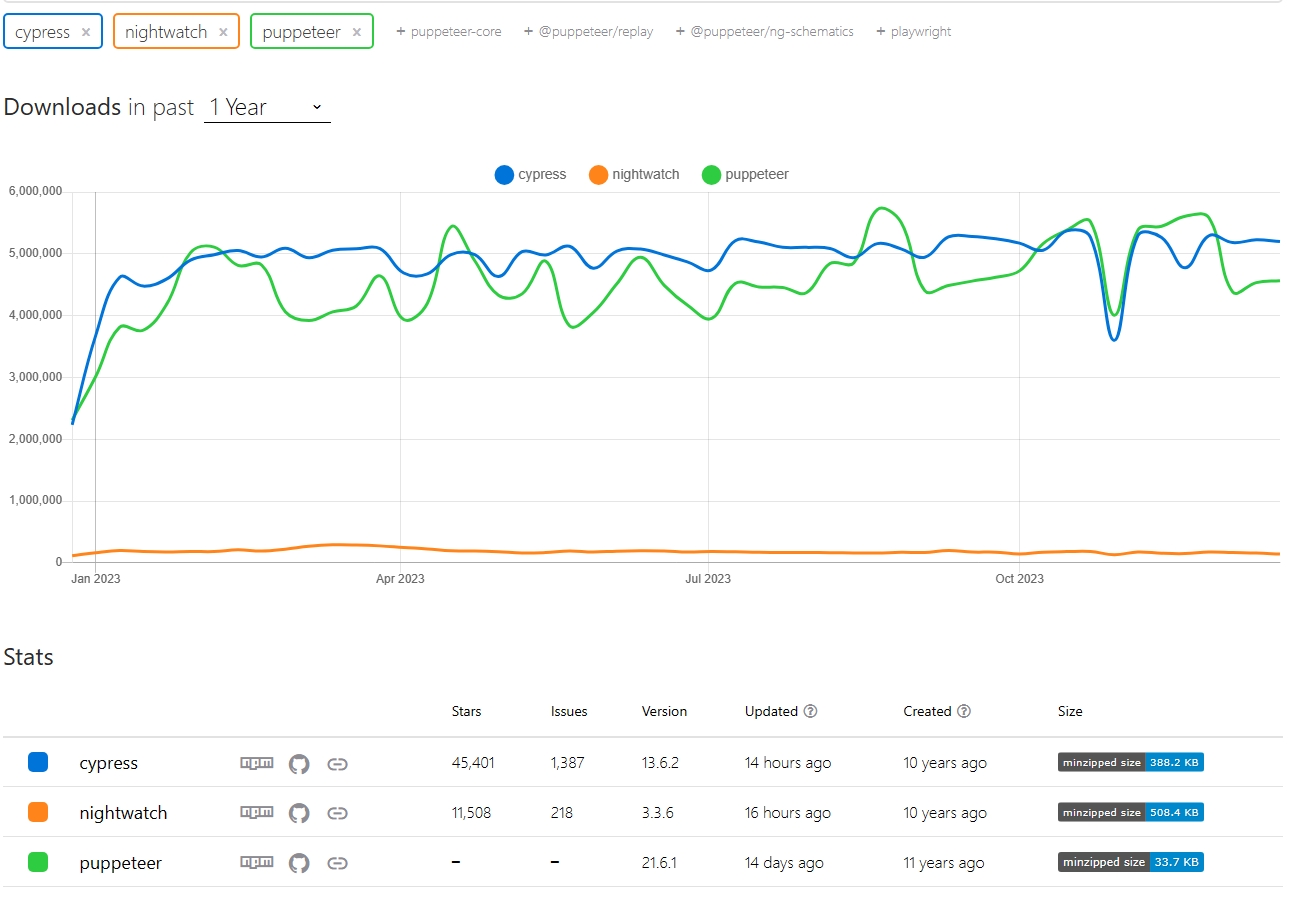Open the homepage link icon for nightwatch
Screen dimensions: 1291x916
tap(338, 814)
